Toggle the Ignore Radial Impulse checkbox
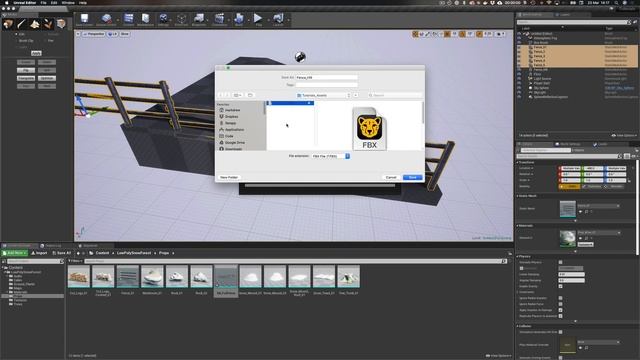 pyautogui.click(x=560, y=298)
